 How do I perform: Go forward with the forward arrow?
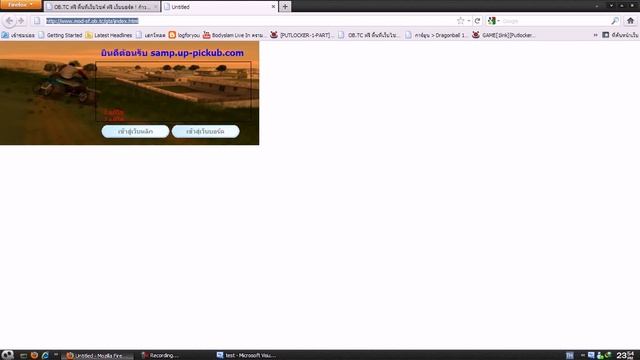[21, 21]
